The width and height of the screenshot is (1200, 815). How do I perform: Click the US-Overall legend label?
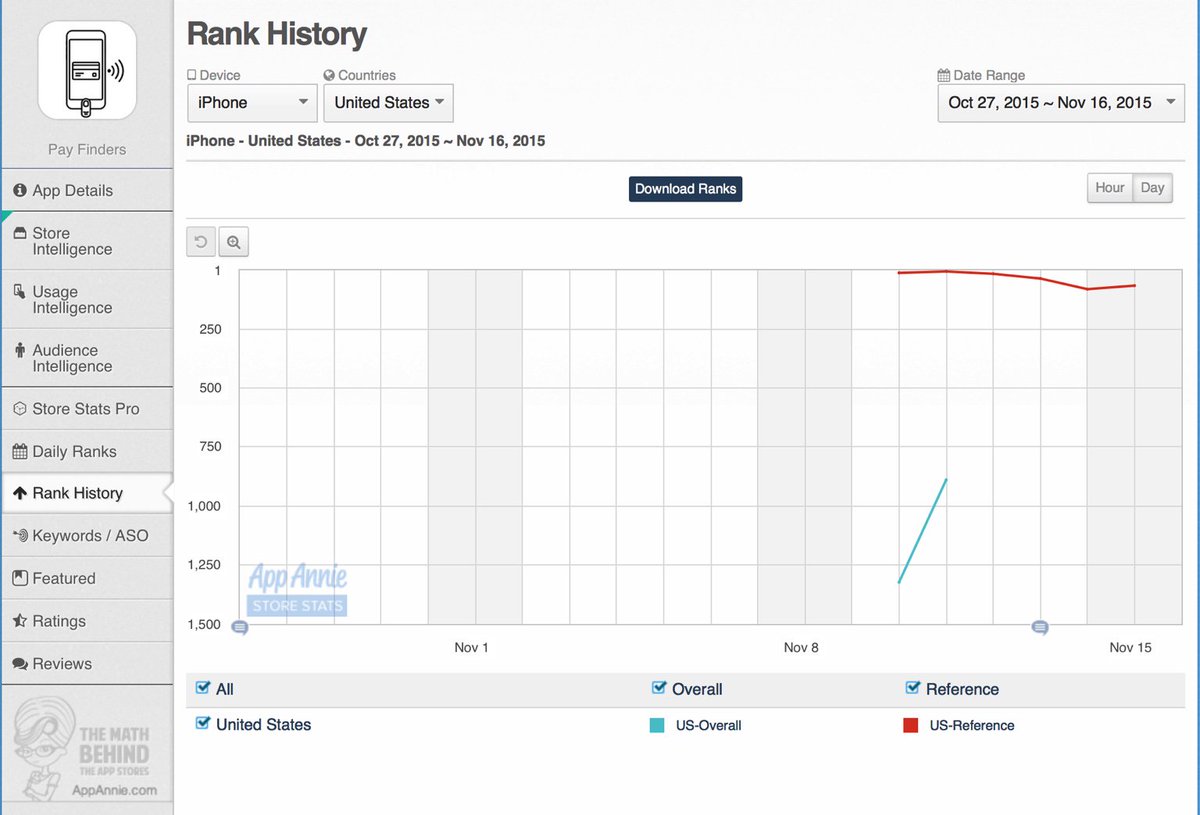coord(708,726)
